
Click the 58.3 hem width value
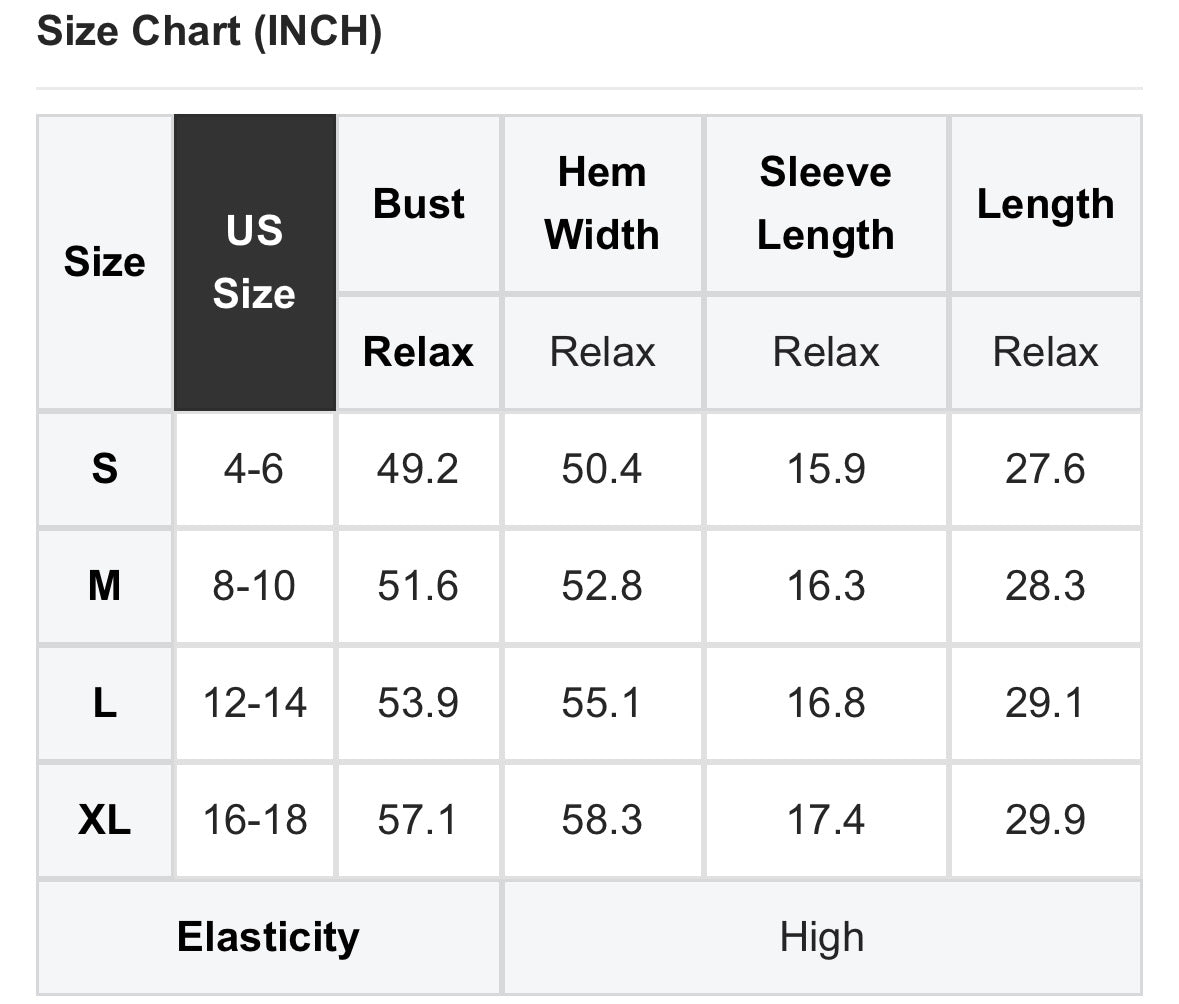[602, 820]
